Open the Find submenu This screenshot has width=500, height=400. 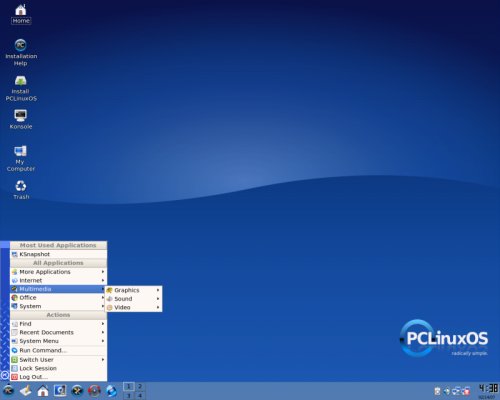[x=58, y=324]
